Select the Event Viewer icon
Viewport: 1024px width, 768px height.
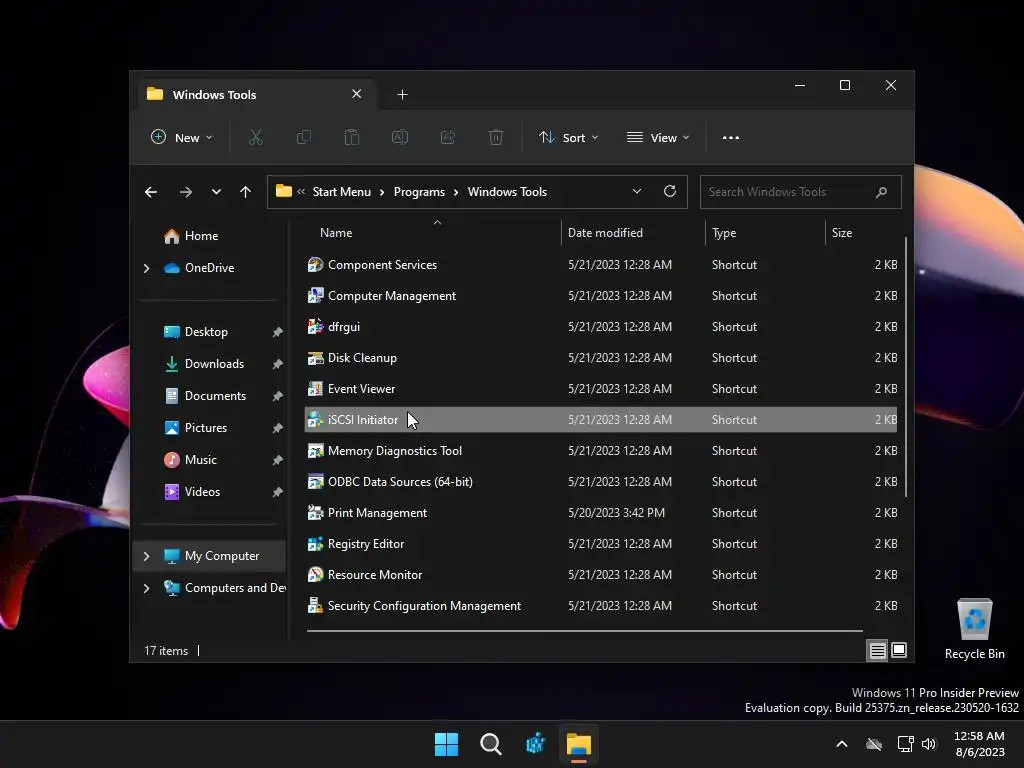(x=315, y=389)
